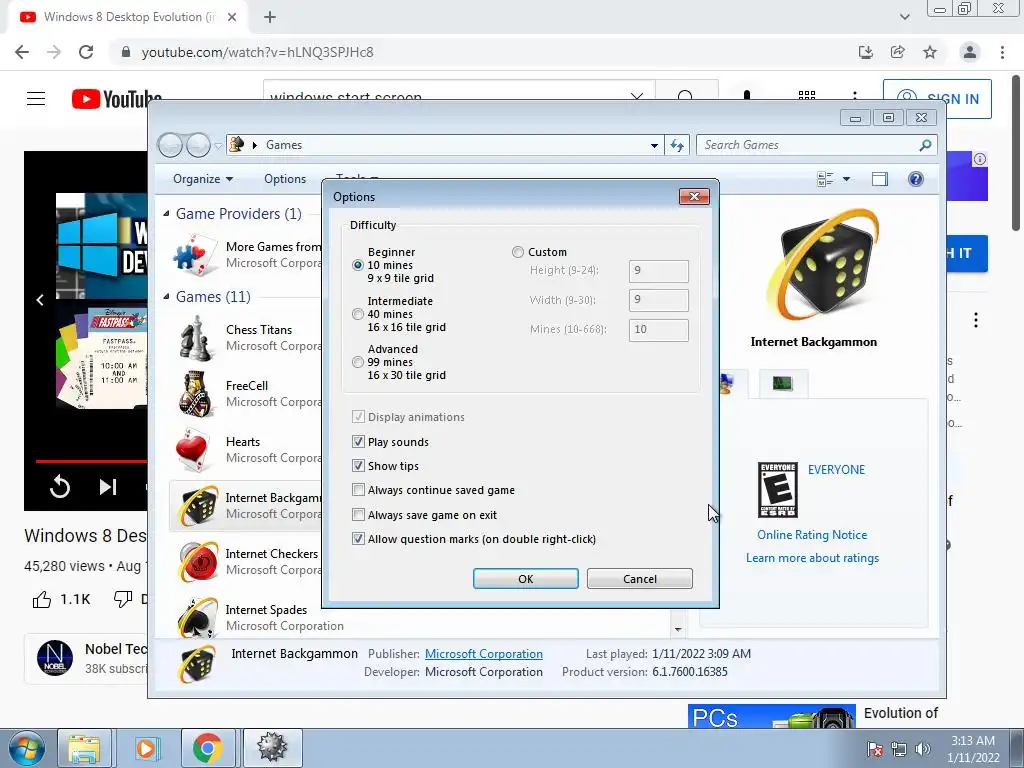Toggle the preview pane icon

click(x=880, y=179)
